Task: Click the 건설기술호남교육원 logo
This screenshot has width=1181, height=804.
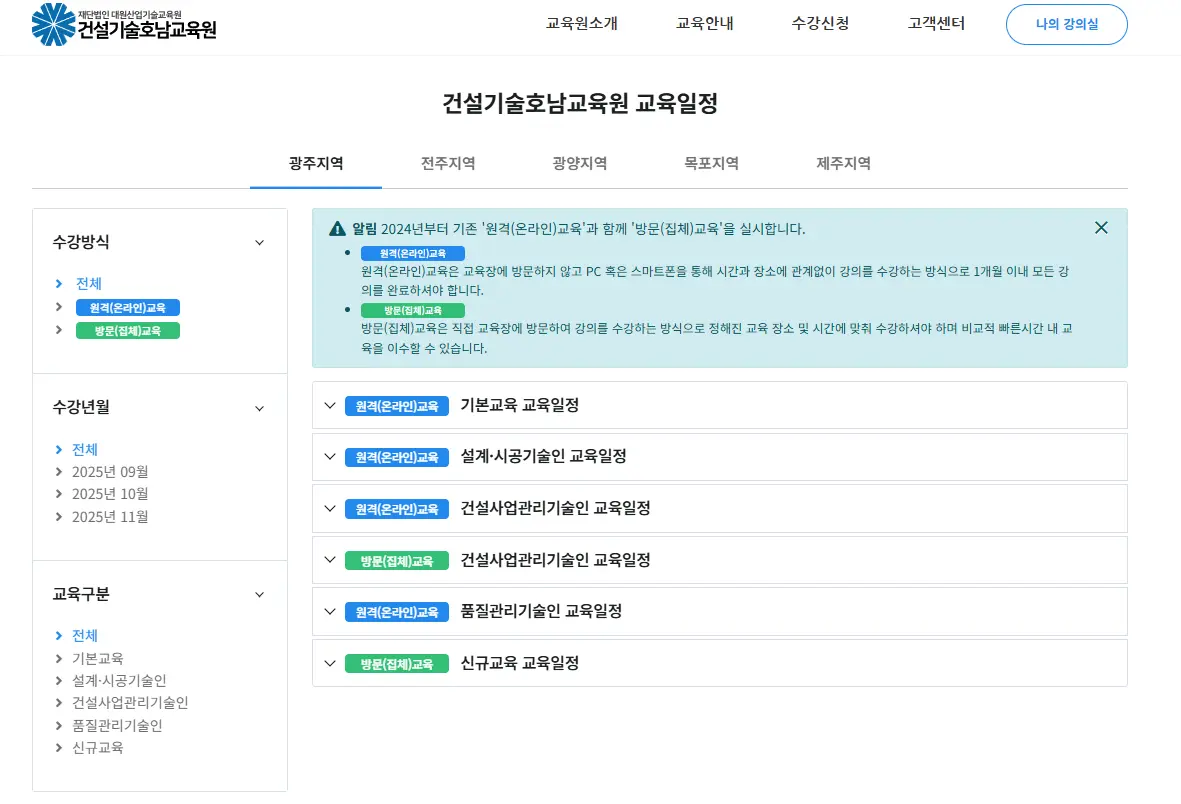Action: [120, 26]
